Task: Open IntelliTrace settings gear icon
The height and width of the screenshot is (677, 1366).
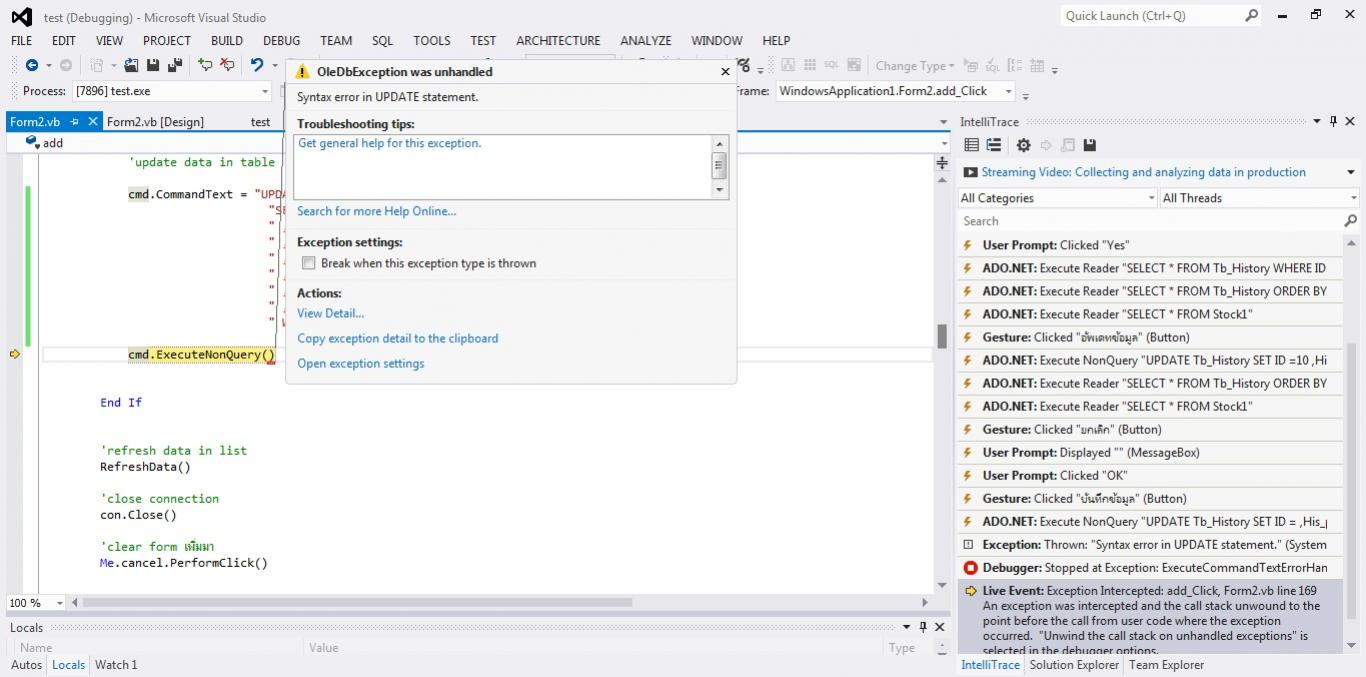Action: [1023, 145]
